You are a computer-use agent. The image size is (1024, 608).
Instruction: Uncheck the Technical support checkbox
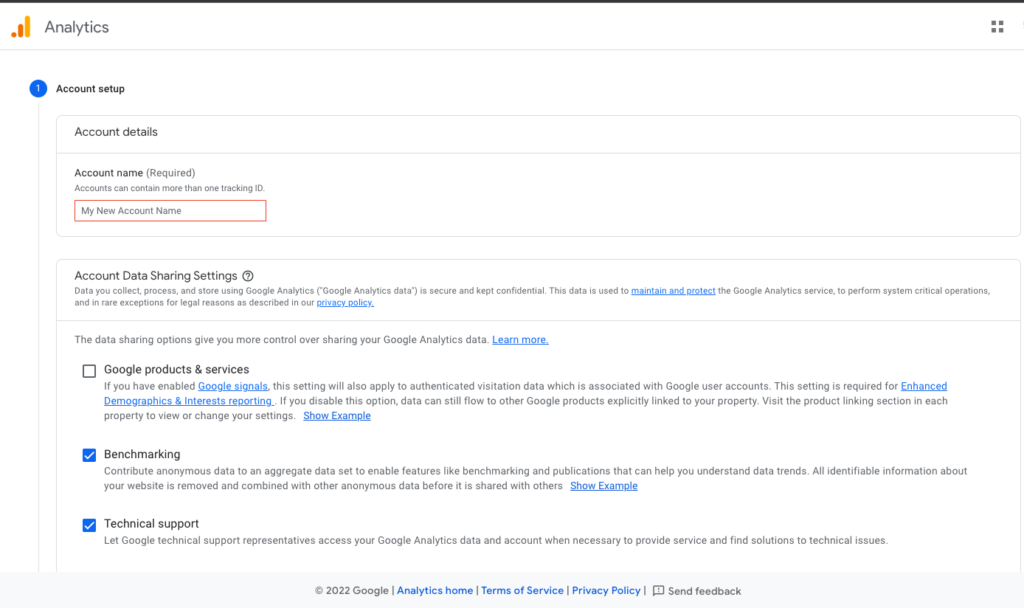[89, 525]
